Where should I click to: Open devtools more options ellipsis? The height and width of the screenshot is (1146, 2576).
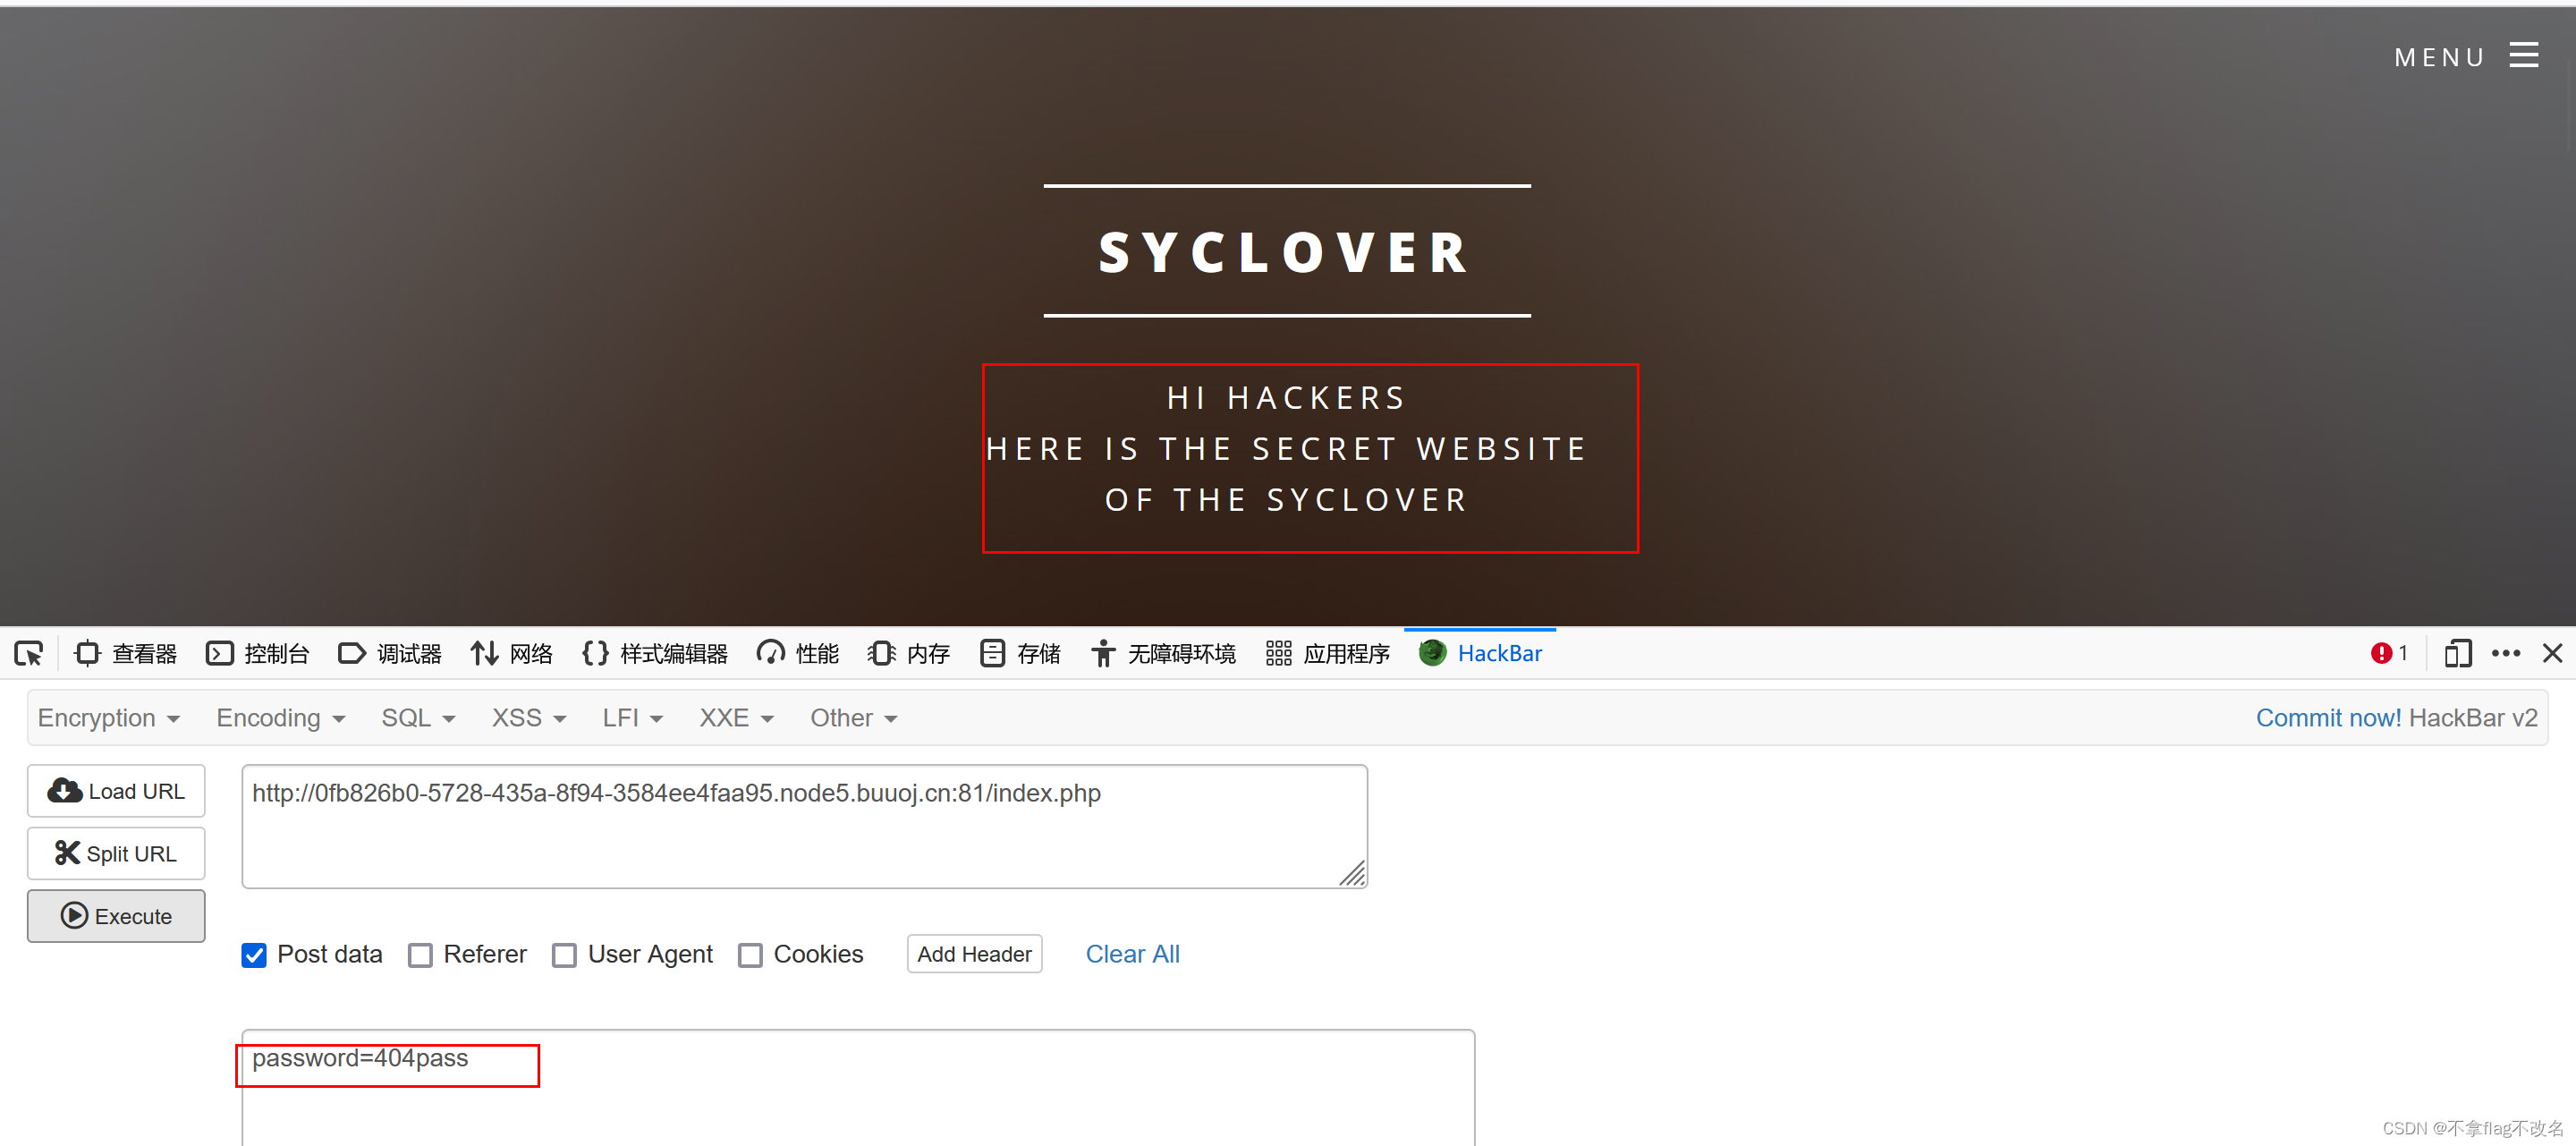click(x=2505, y=653)
